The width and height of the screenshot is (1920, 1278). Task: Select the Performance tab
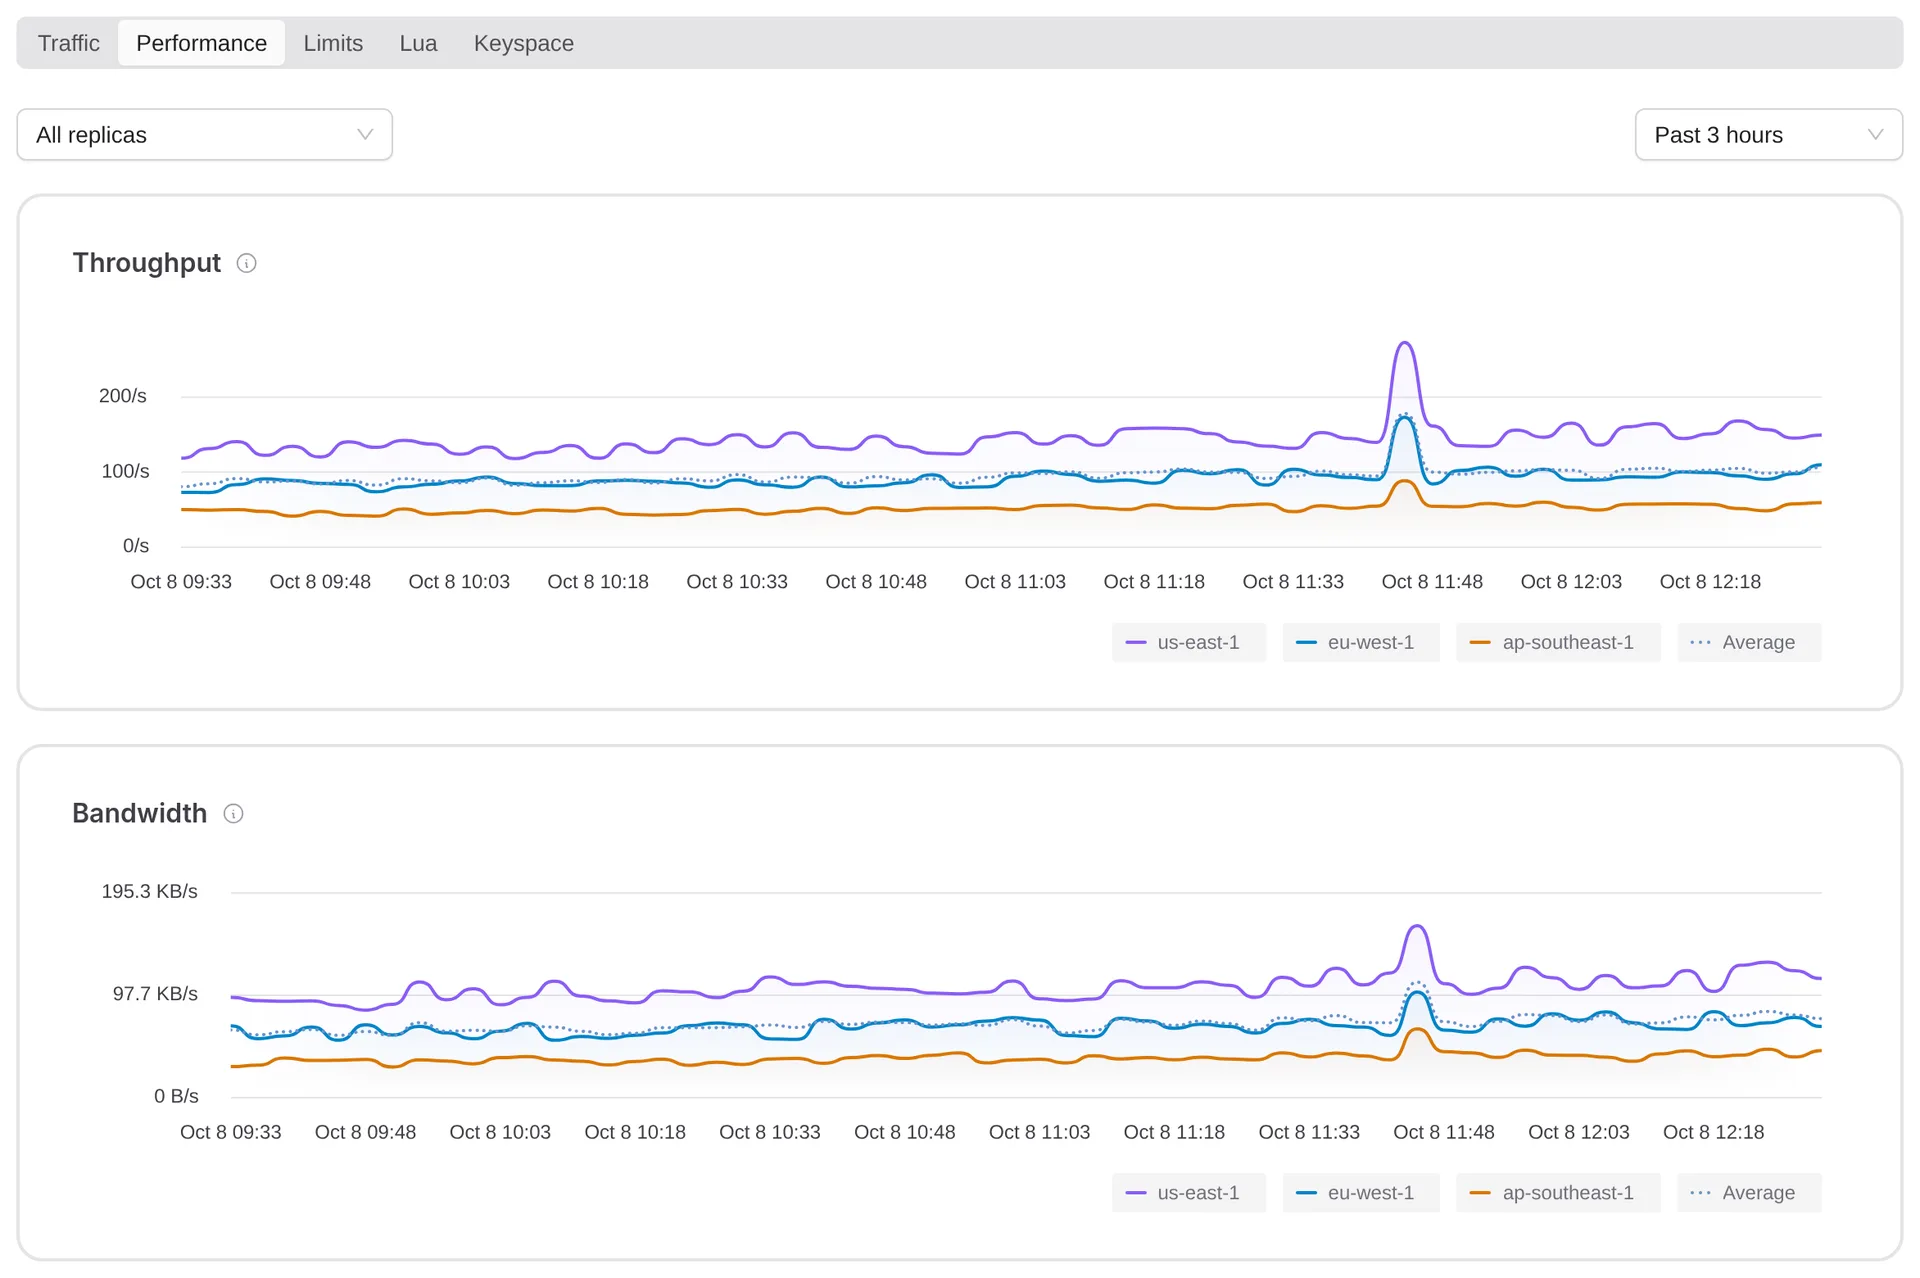coord(201,43)
